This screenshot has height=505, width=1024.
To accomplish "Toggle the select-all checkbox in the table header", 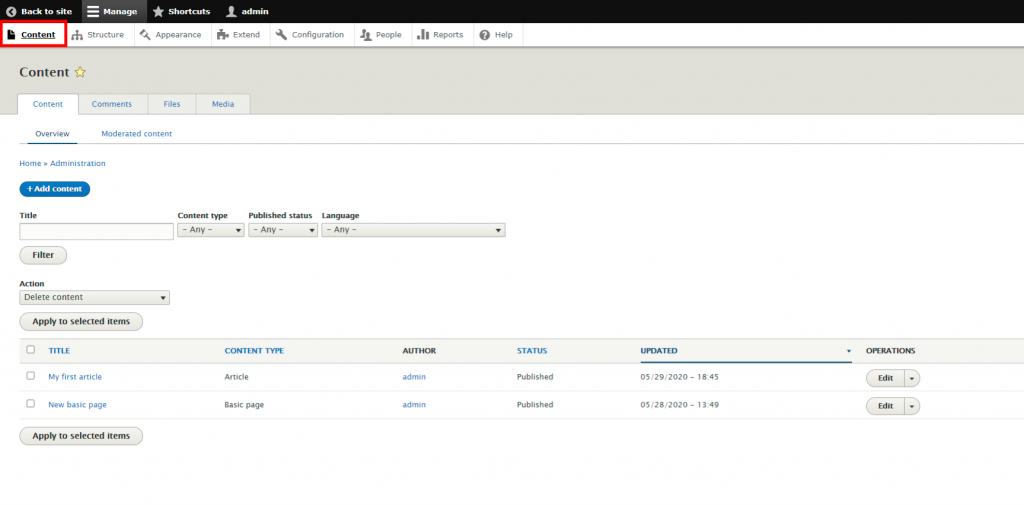I will pos(30,350).
